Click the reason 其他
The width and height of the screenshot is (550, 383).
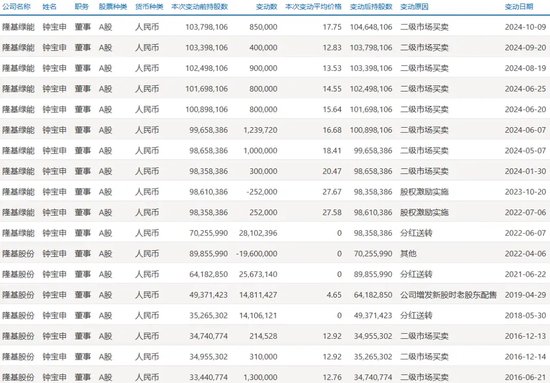tap(408, 254)
